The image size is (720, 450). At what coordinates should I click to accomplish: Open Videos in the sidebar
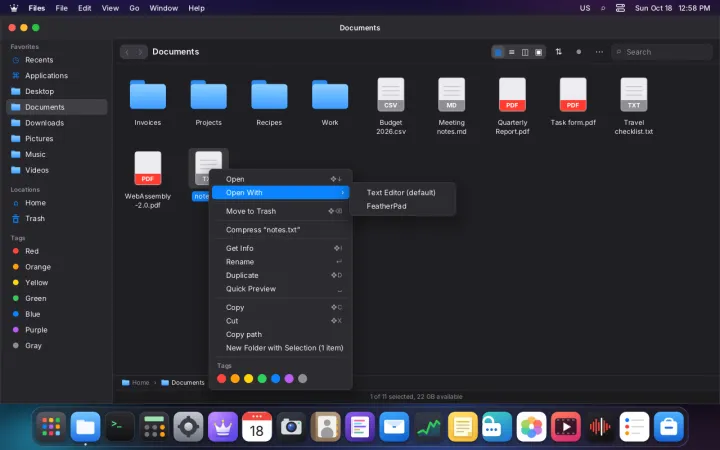tap(57, 170)
